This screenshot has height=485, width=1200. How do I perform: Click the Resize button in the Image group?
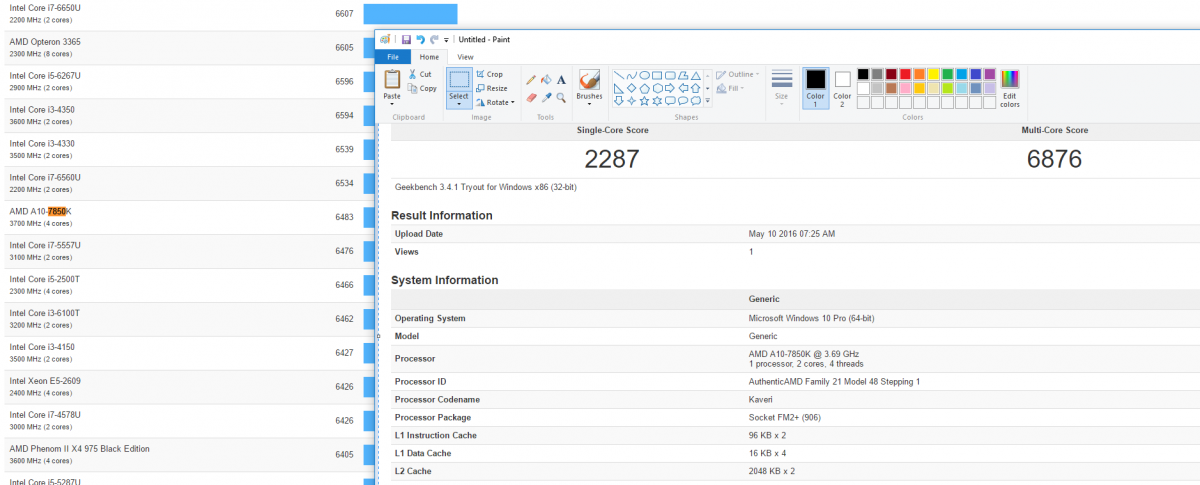coord(492,88)
